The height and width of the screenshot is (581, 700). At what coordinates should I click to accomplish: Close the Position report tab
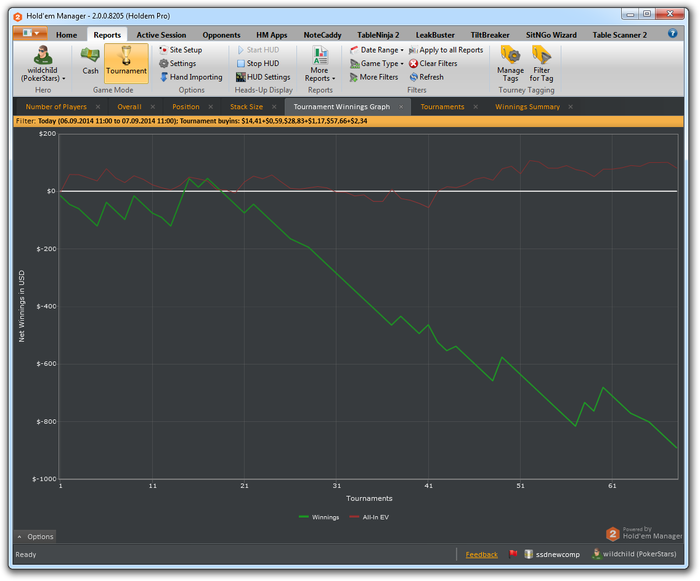[211, 107]
